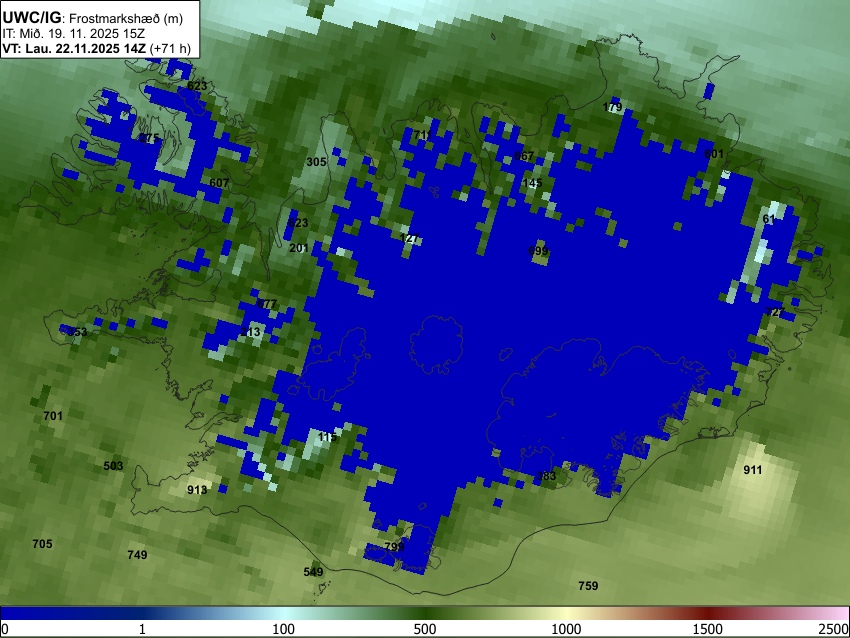Click the map value label 749
850x638 pixels.
(x=137, y=555)
